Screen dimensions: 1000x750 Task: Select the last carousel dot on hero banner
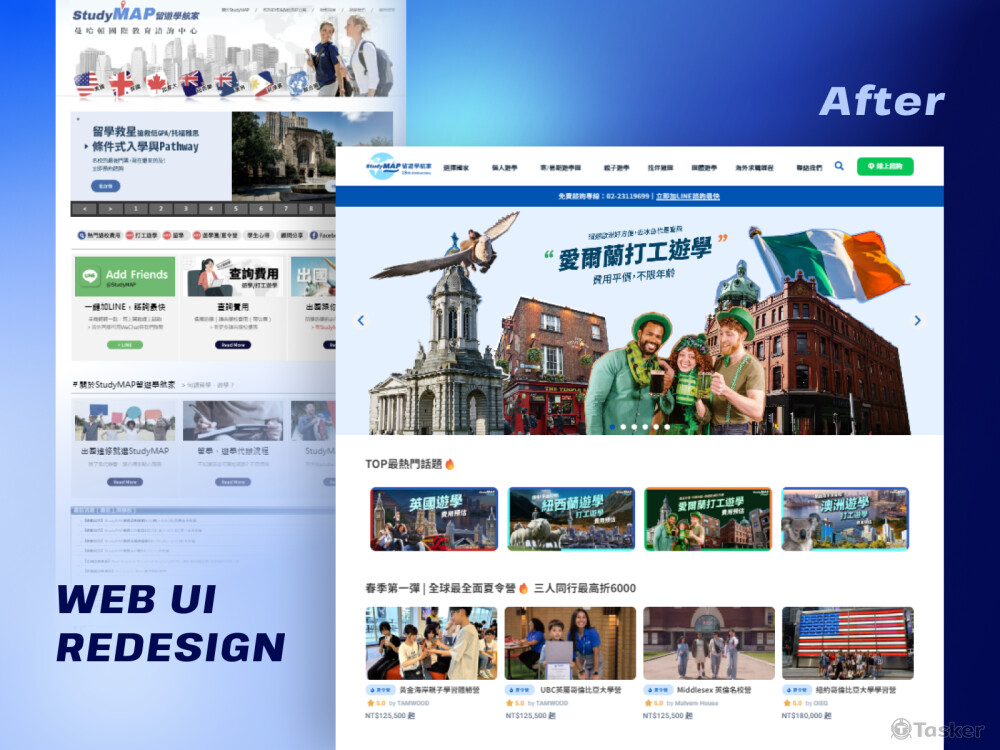667,427
